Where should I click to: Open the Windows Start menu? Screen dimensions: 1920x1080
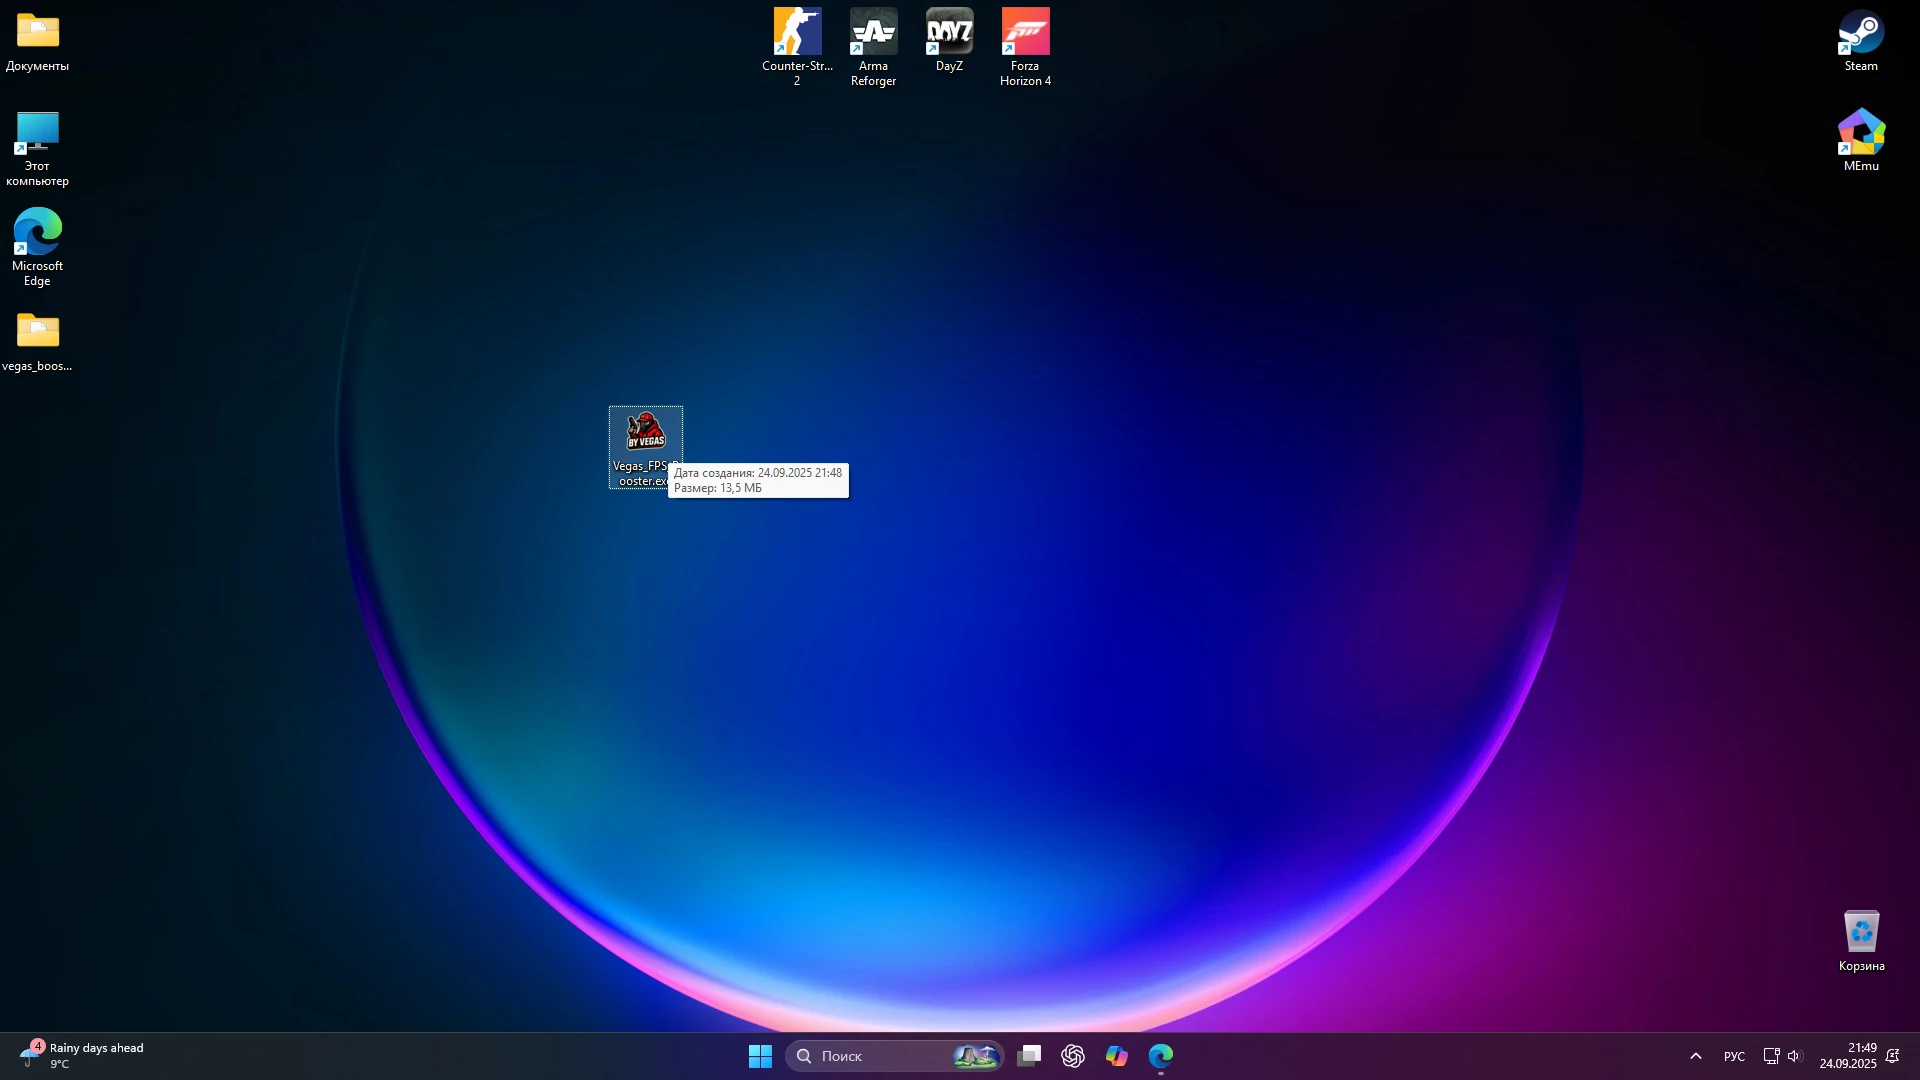[x=760, y=1056]
